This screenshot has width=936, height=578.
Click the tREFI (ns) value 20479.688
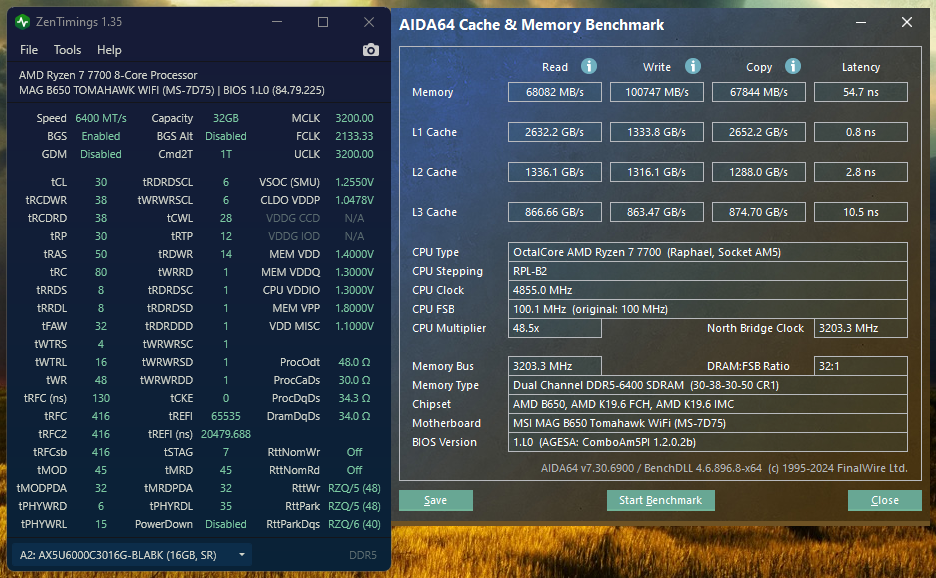tap(226, 434)
